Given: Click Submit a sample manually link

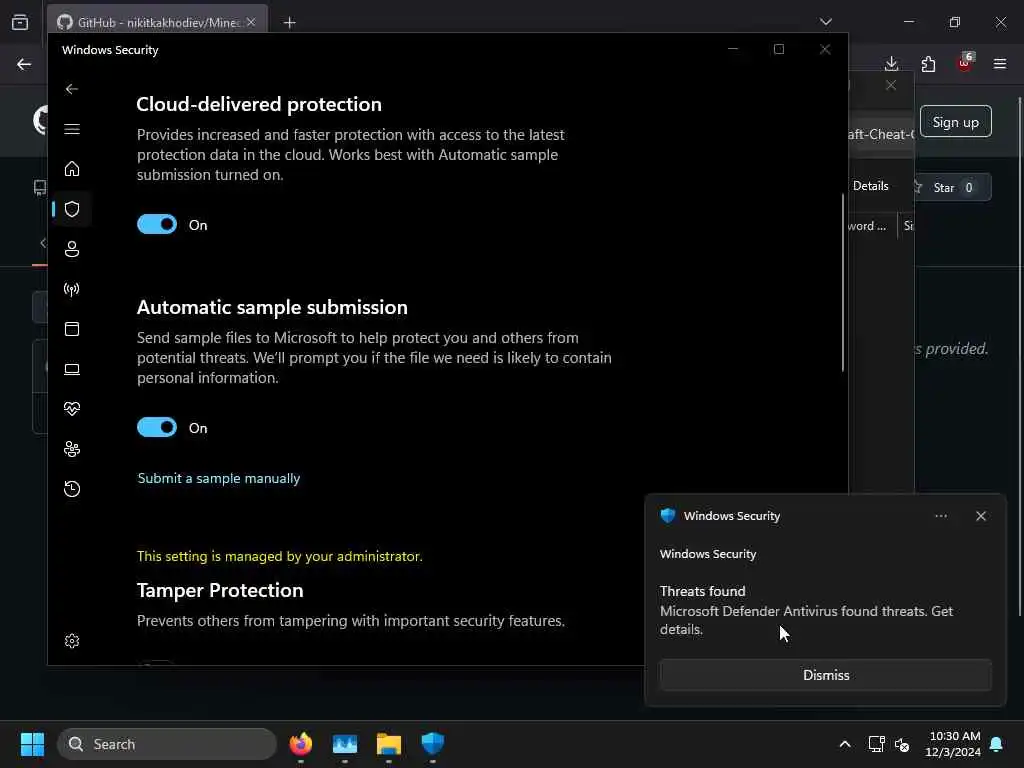Looking at the screenshot, I should tap(219, 478).
